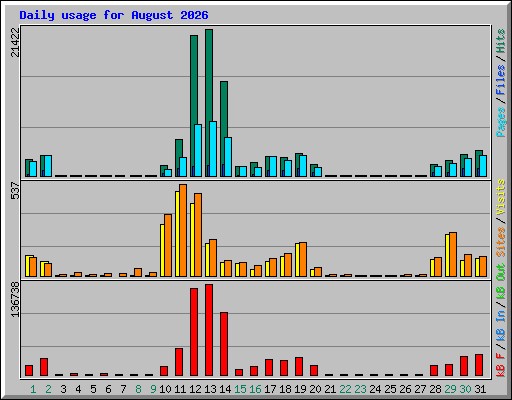Click the cyan Pages legend label
This screenshot has width=512, height=400.
pyautogui.click(x=501, y=122)
